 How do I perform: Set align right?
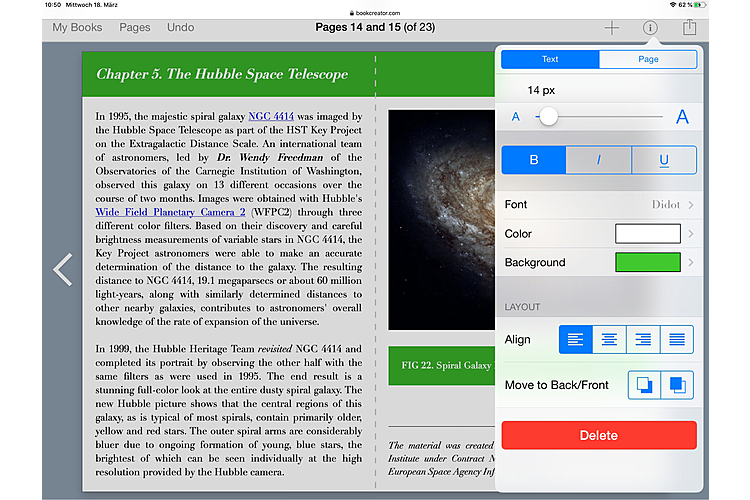point(643,340)
